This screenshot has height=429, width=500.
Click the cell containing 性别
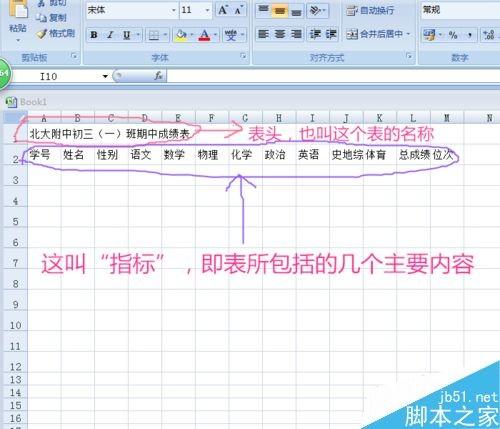(111, 155)
